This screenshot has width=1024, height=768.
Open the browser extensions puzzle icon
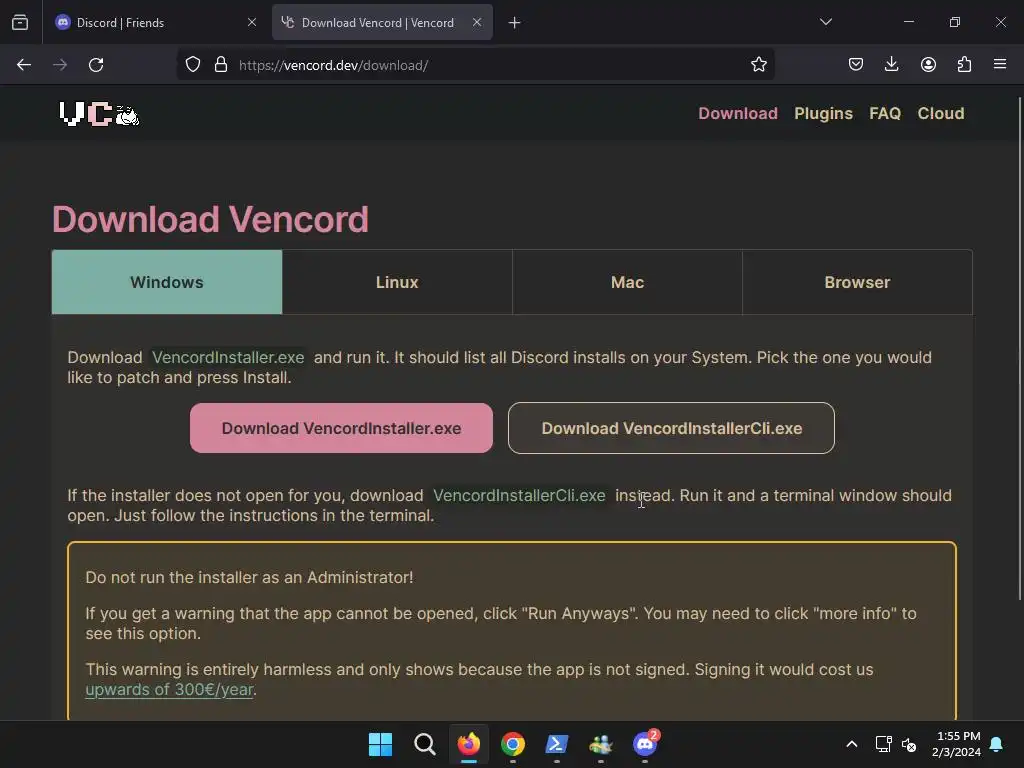[964, 64]
